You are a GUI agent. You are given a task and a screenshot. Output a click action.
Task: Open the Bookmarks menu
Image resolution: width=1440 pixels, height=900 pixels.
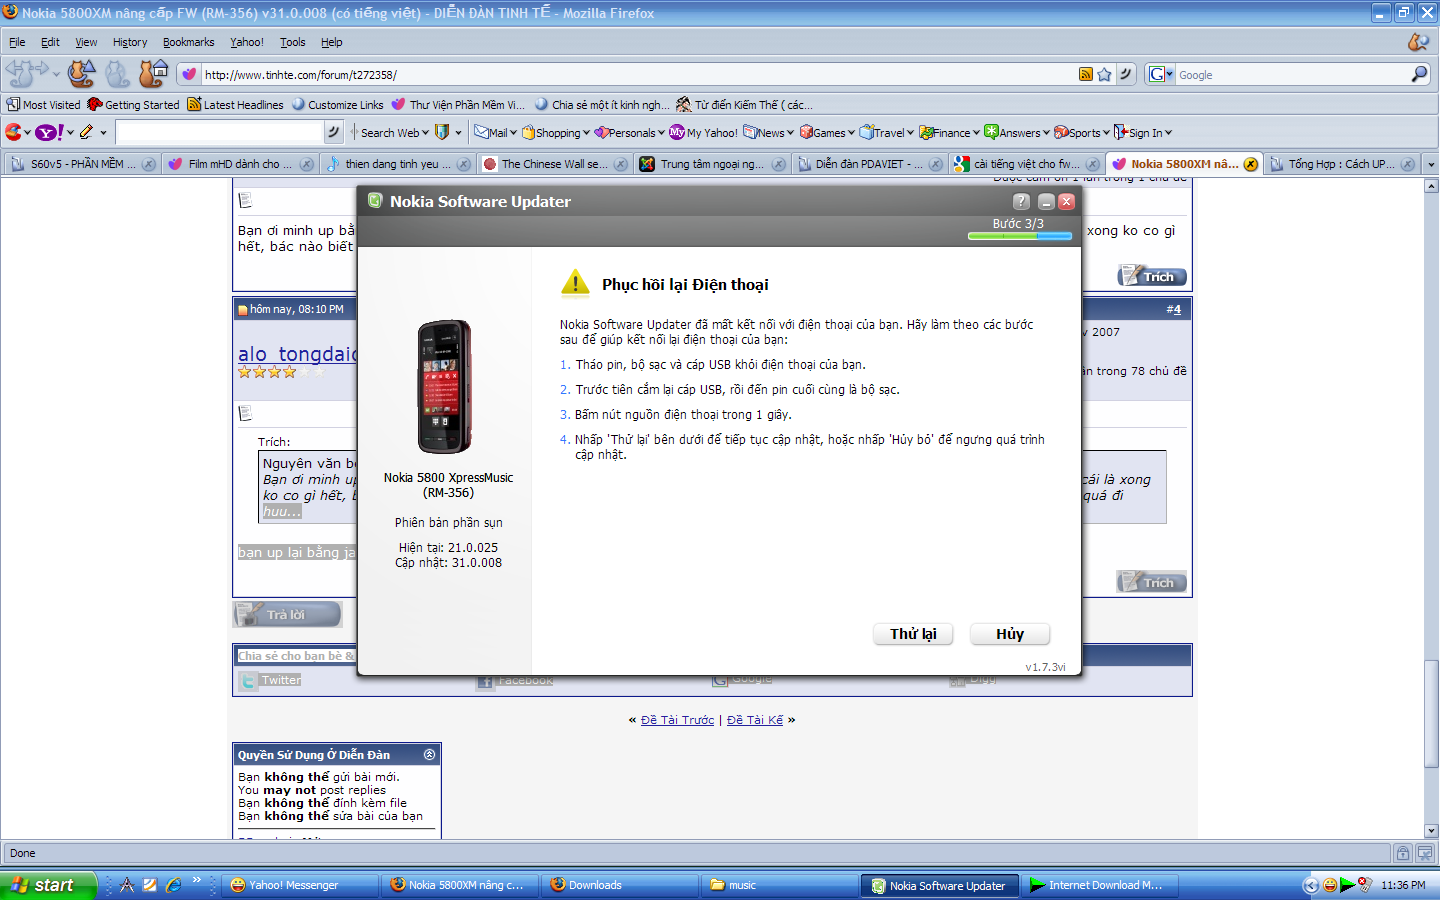point(188,42)
